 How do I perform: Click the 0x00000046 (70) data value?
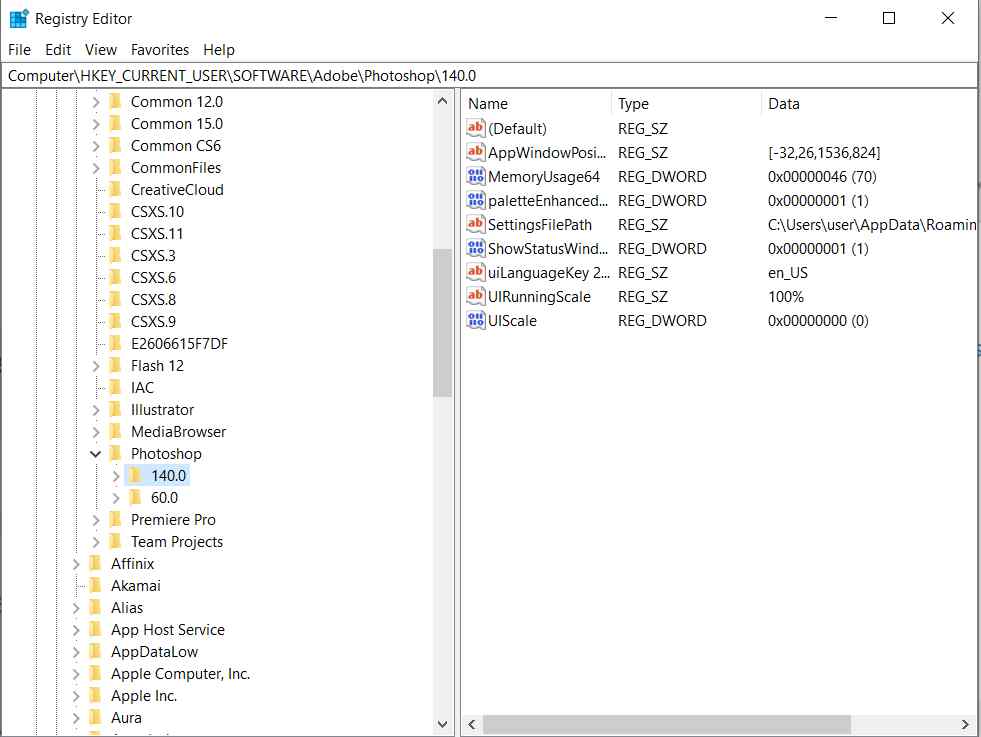point(822,176)
